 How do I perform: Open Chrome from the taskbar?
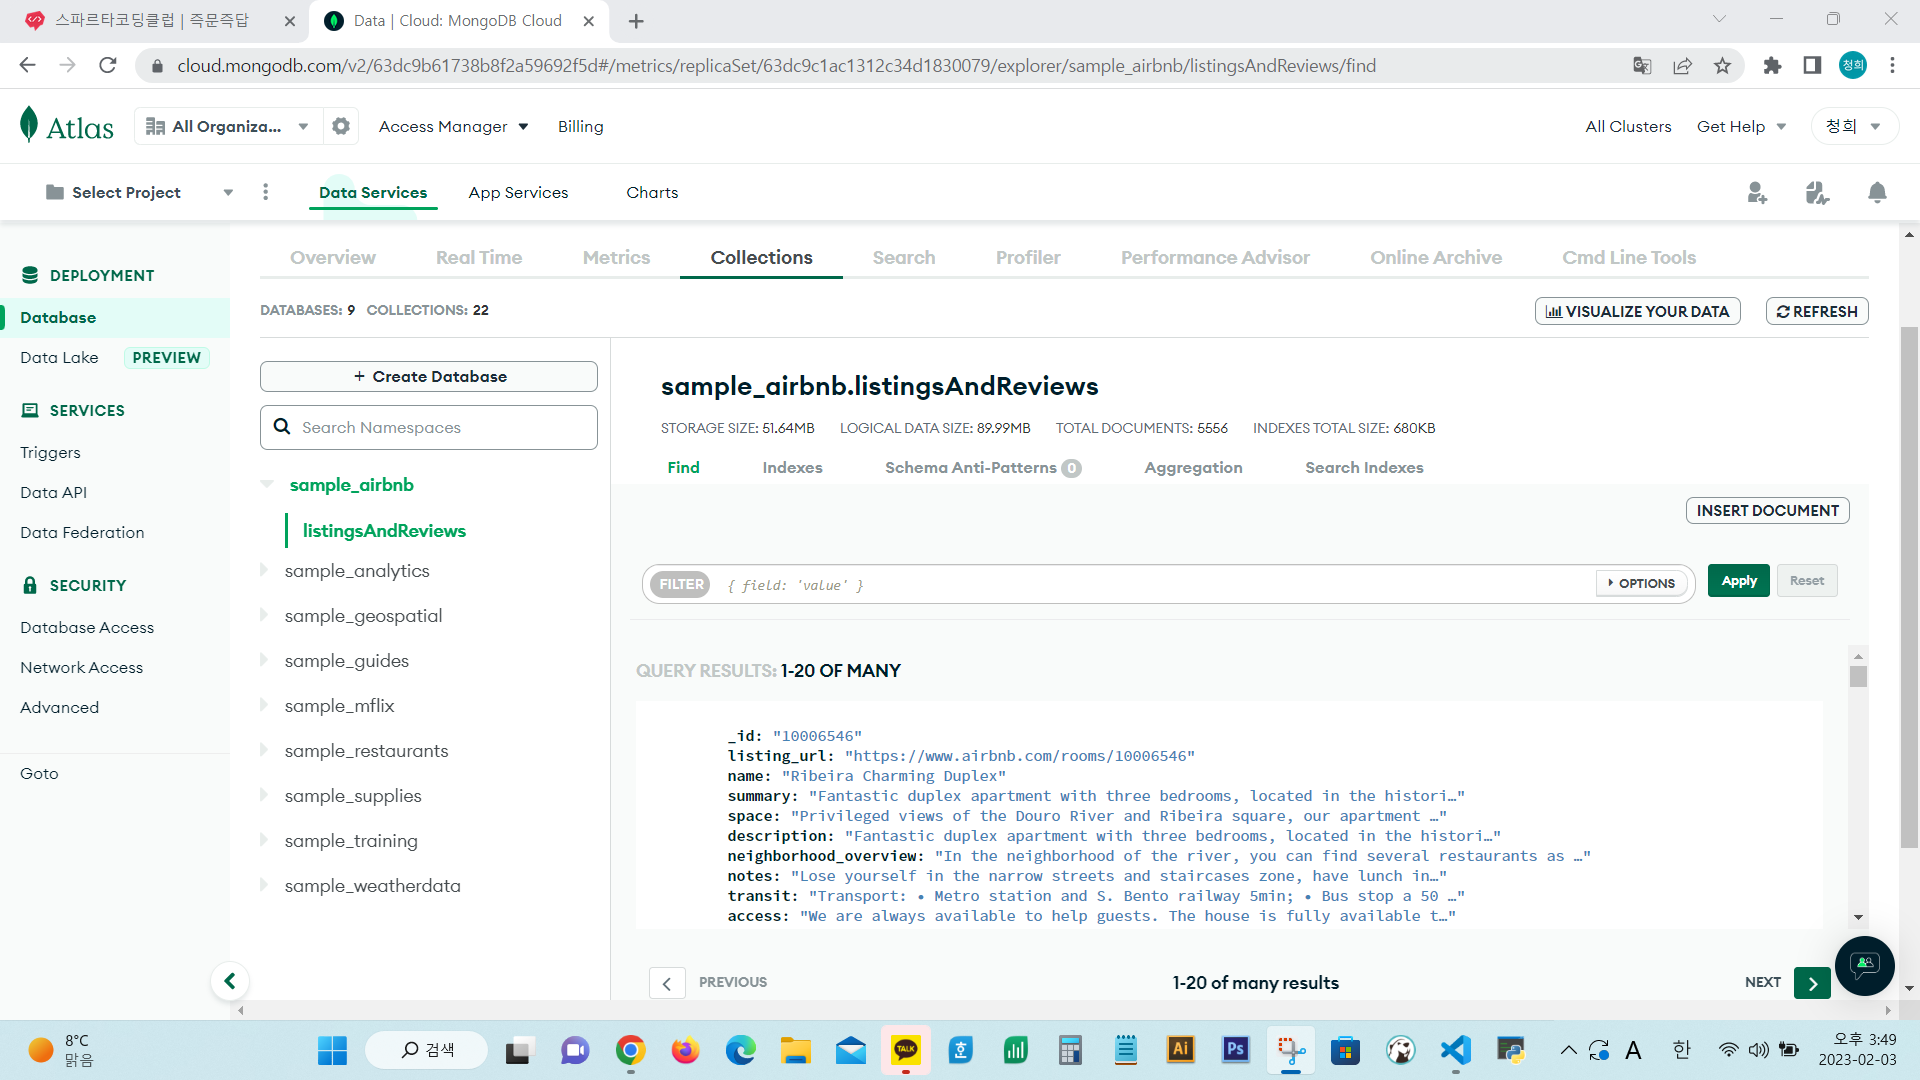tap(630, 1050)
